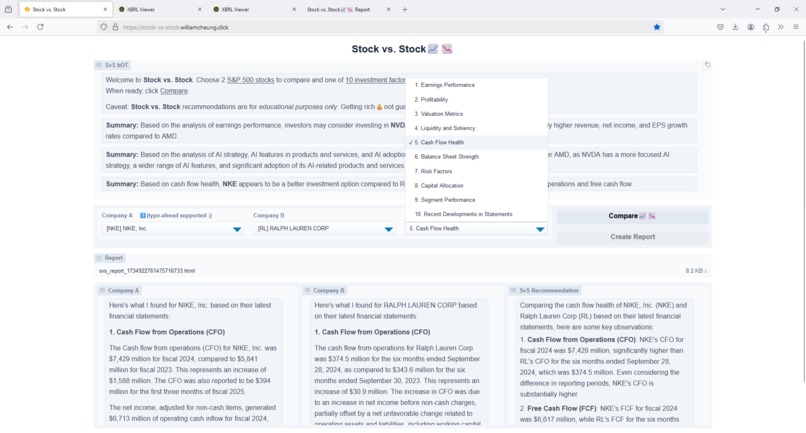Screen dimensions: 806x433
Task: Click the Compare link in welcome message
Action: pos(174,91)
